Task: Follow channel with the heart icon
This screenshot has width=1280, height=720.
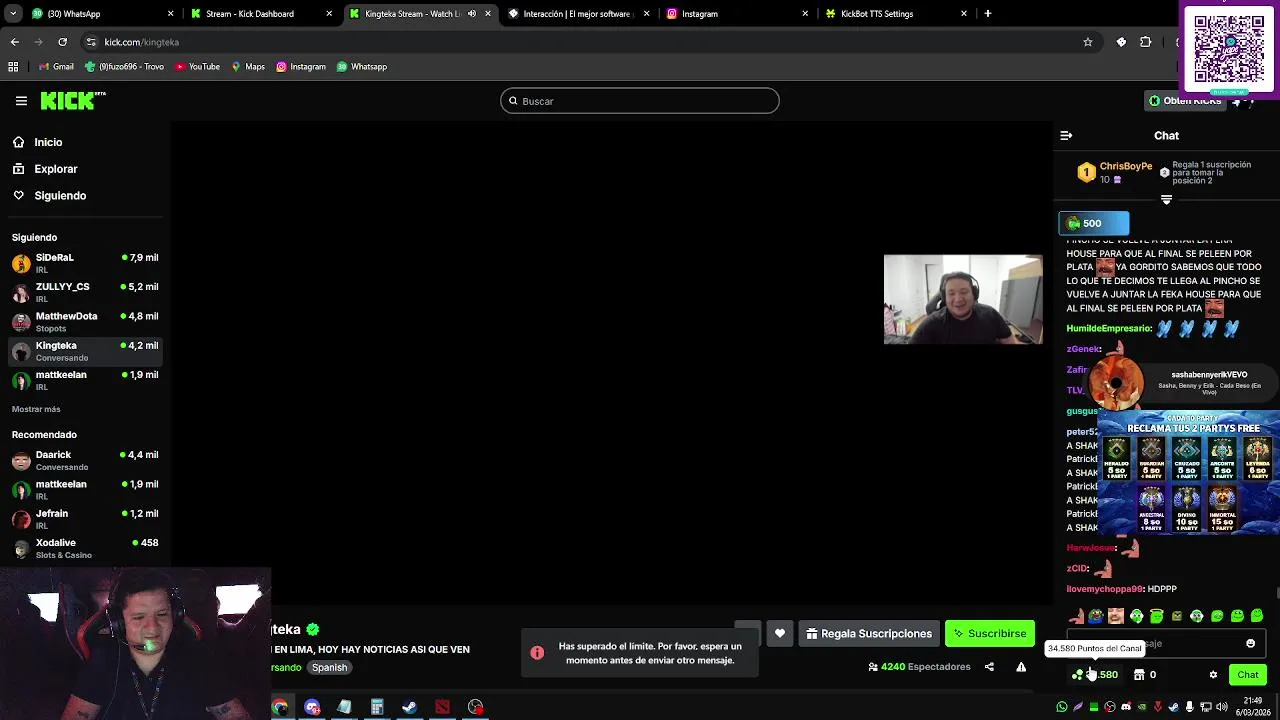Action: pyautogui.click(x=780, y=633)
